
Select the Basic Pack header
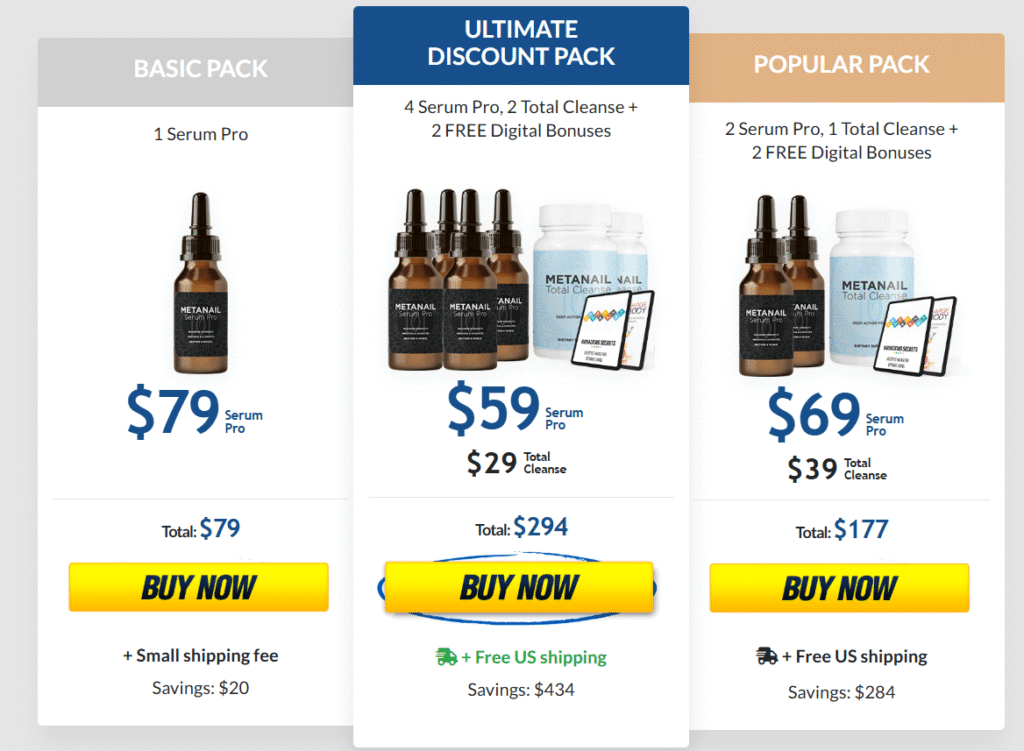tap(200, 69)
